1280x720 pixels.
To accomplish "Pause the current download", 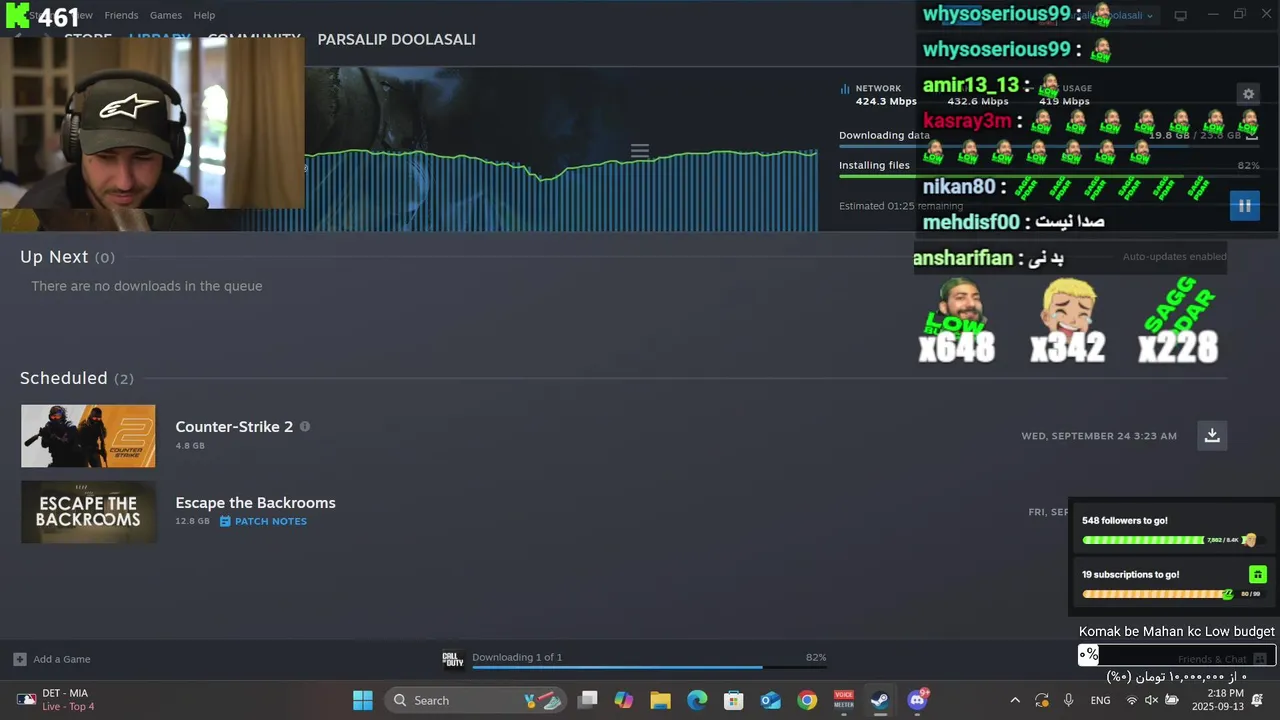I will [x=1244, y=206].
